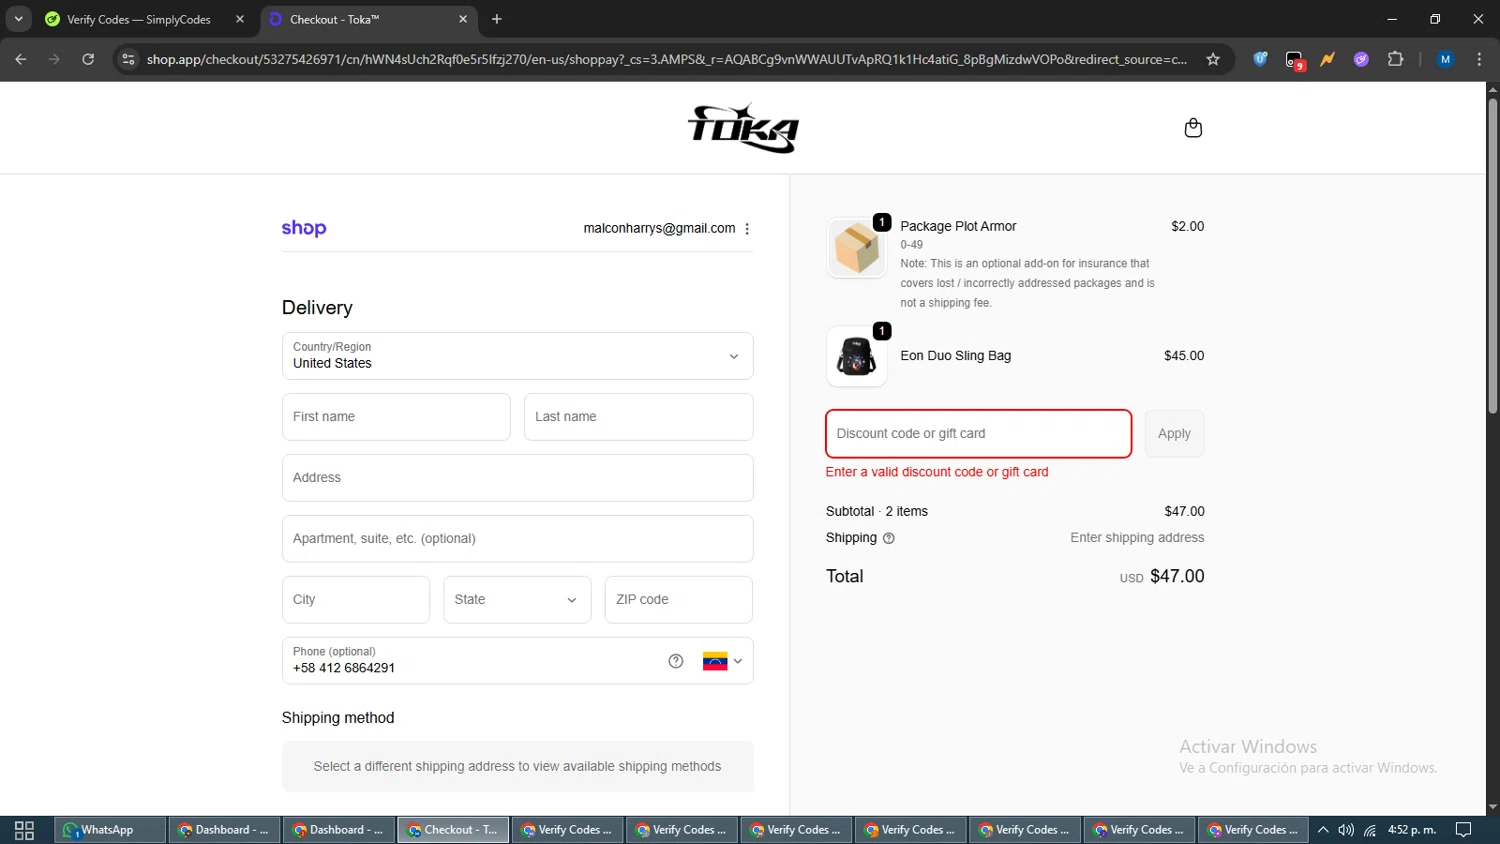The width and height of the screenshot is (1500, 844).
Task: Click the ZIP code field
Action: click(679, 600)
